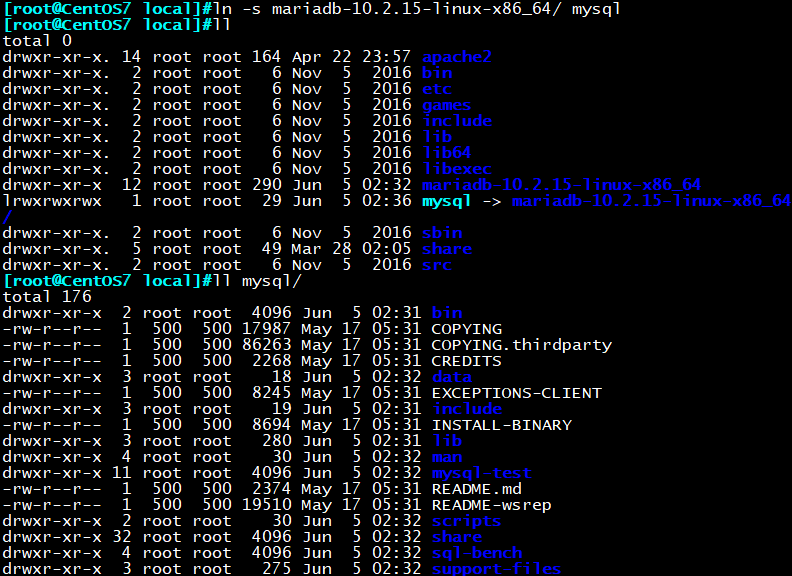792x576 pixels.
Task: Click the 19510 file size value
Action: [267, 505]
